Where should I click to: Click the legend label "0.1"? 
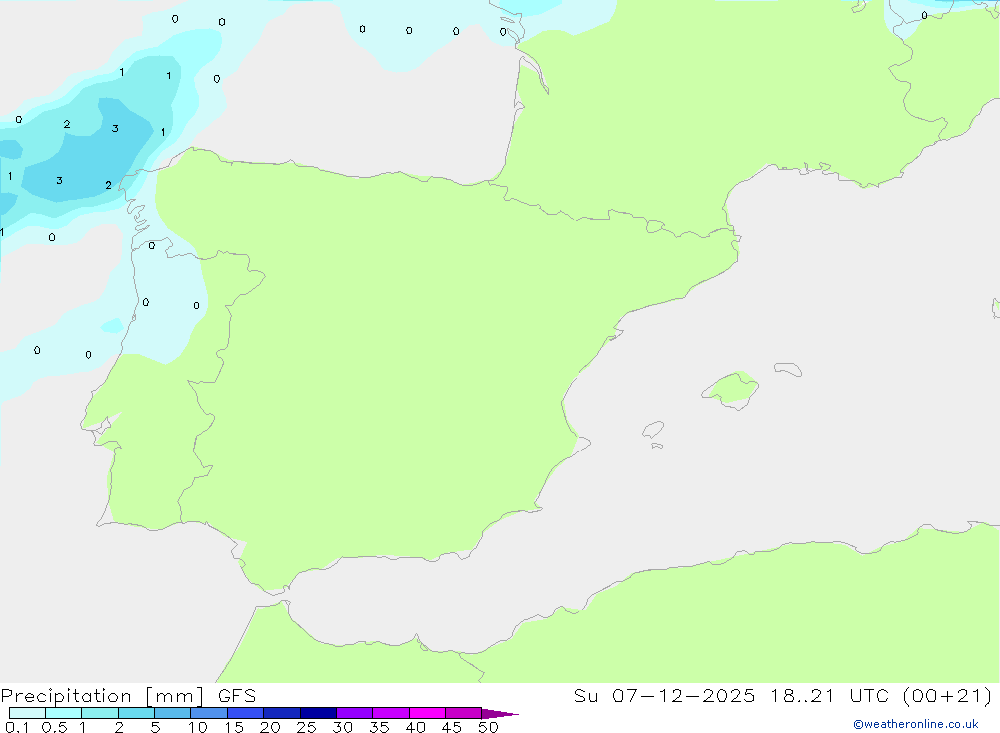point(17,727)
